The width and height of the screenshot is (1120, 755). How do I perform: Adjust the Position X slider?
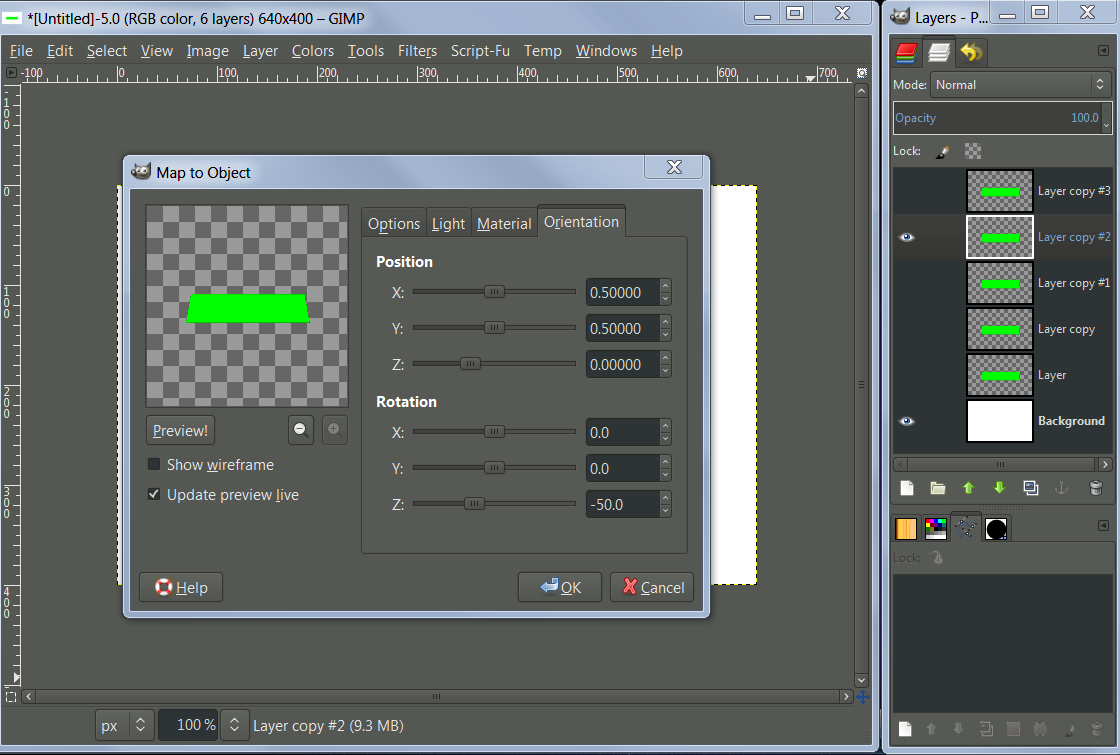(x=494, y=292)
